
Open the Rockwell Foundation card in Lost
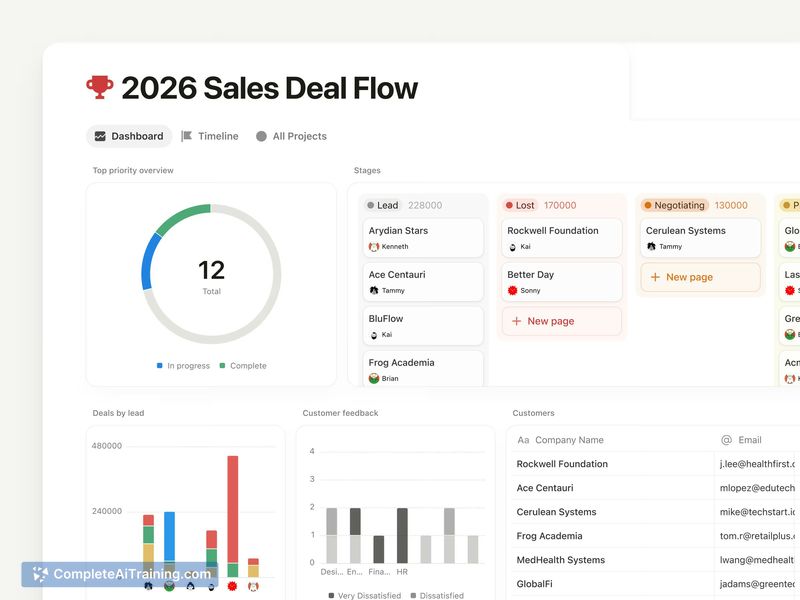[x=562, y=238]
